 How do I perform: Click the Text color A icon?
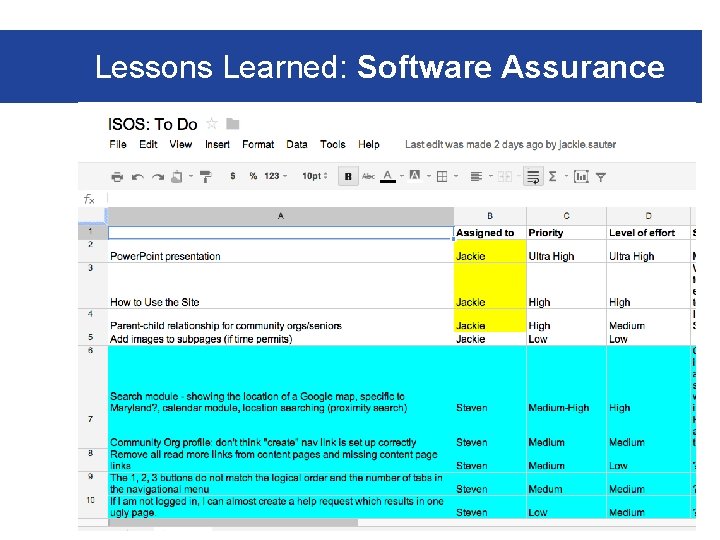click(388, 176)
